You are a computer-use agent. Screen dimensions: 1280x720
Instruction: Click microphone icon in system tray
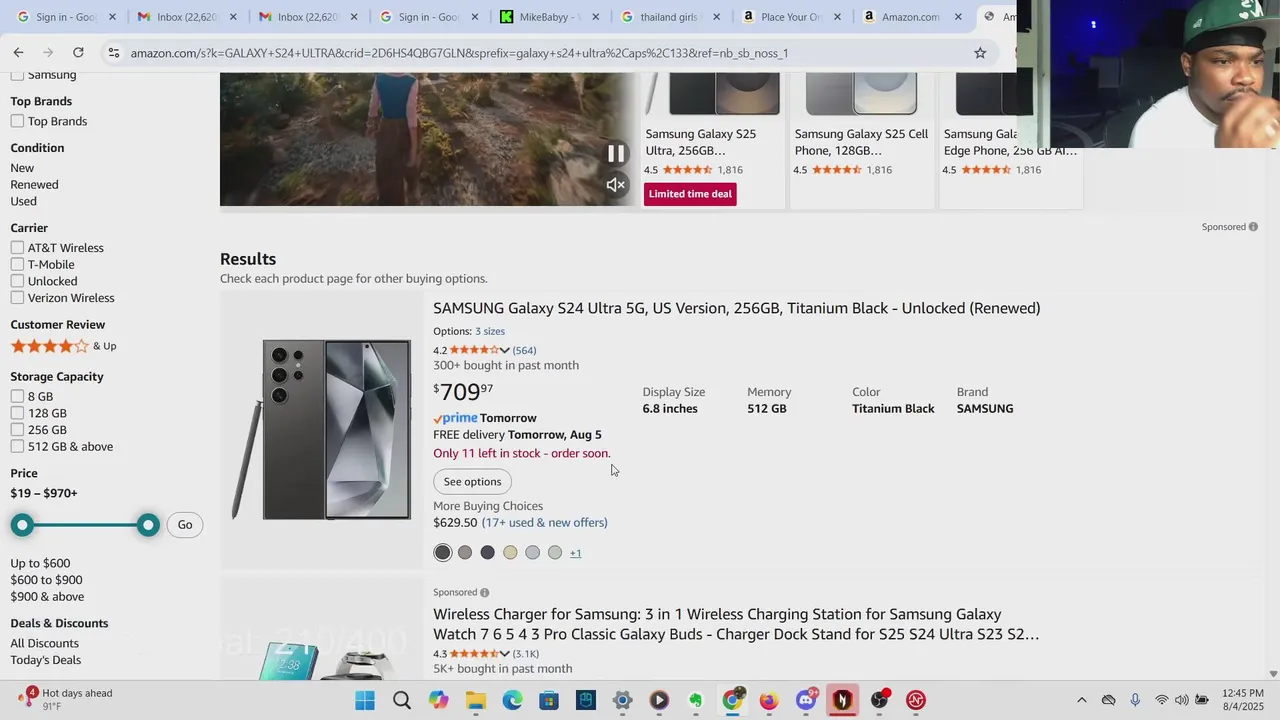point(1135,700)
